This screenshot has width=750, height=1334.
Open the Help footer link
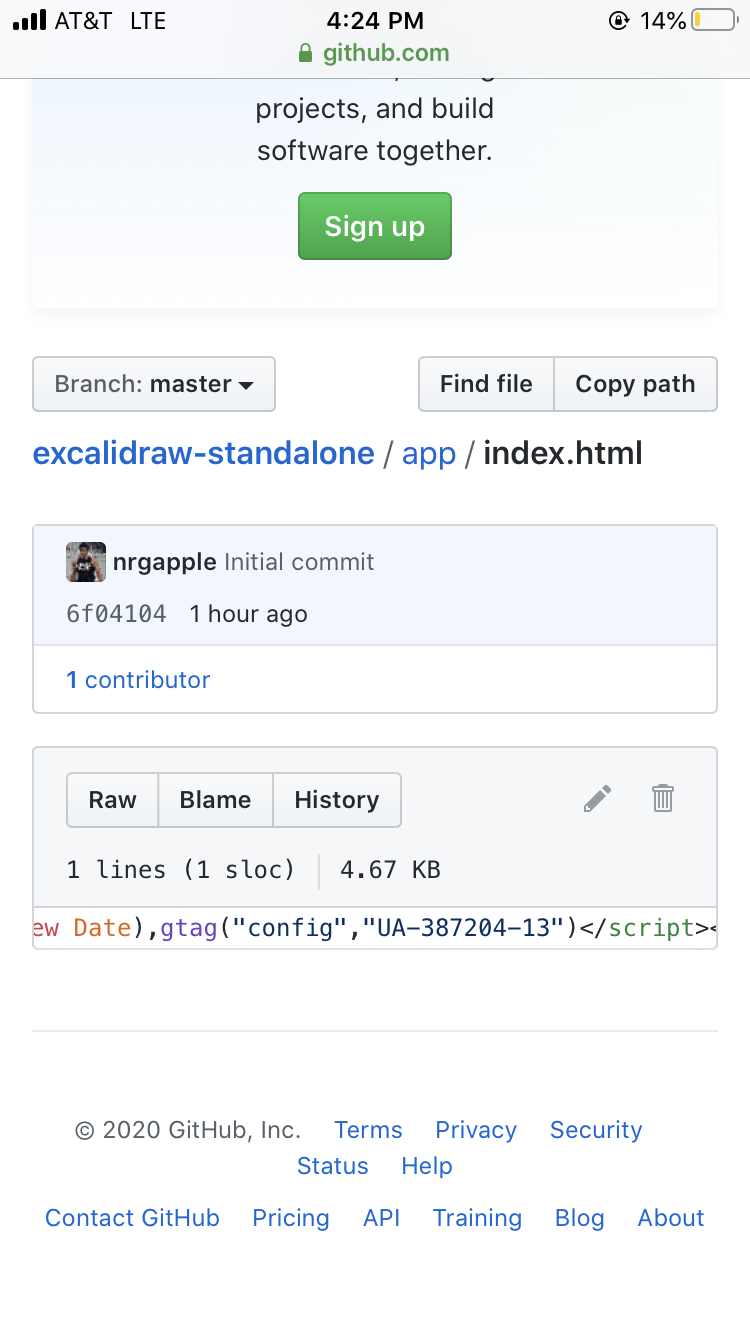pyautogui.click(x=427, y=1166)
